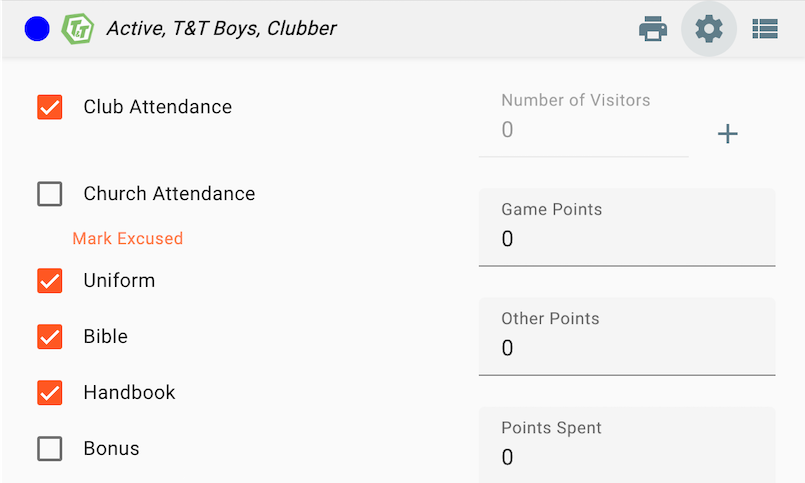Click the Mark Excused link
Image resolution: width=805 pixels, height=483 pixels.
coord(128,239)
